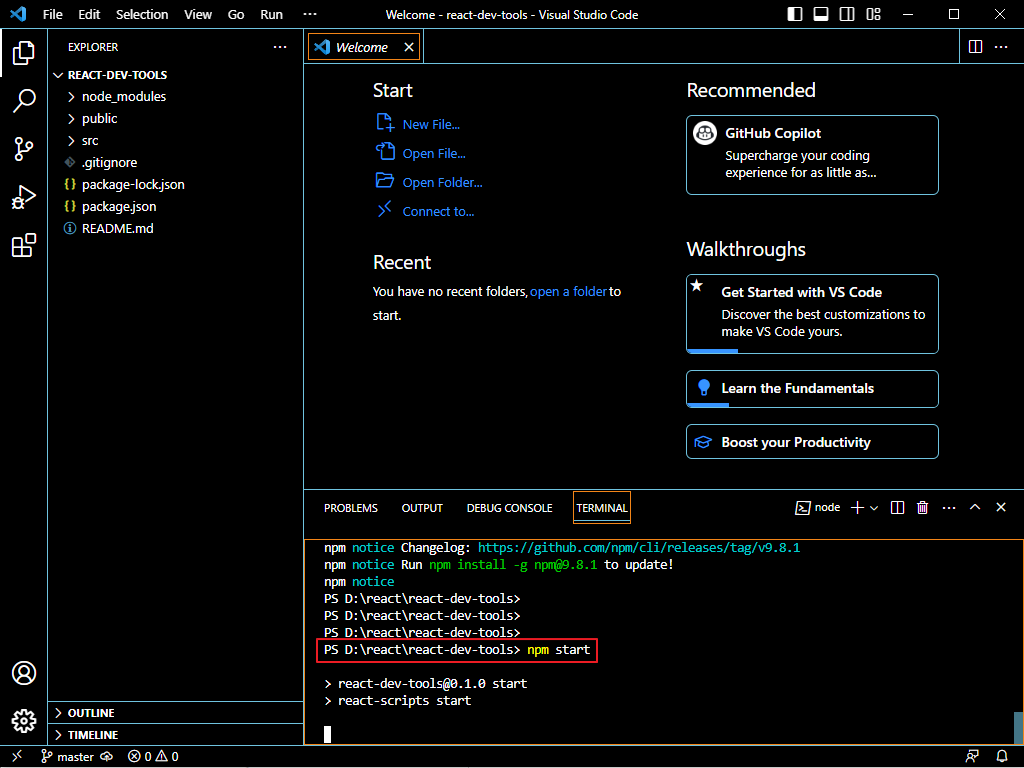
Task: Open Source Control view in activity bar
Action: coord(24,150)
